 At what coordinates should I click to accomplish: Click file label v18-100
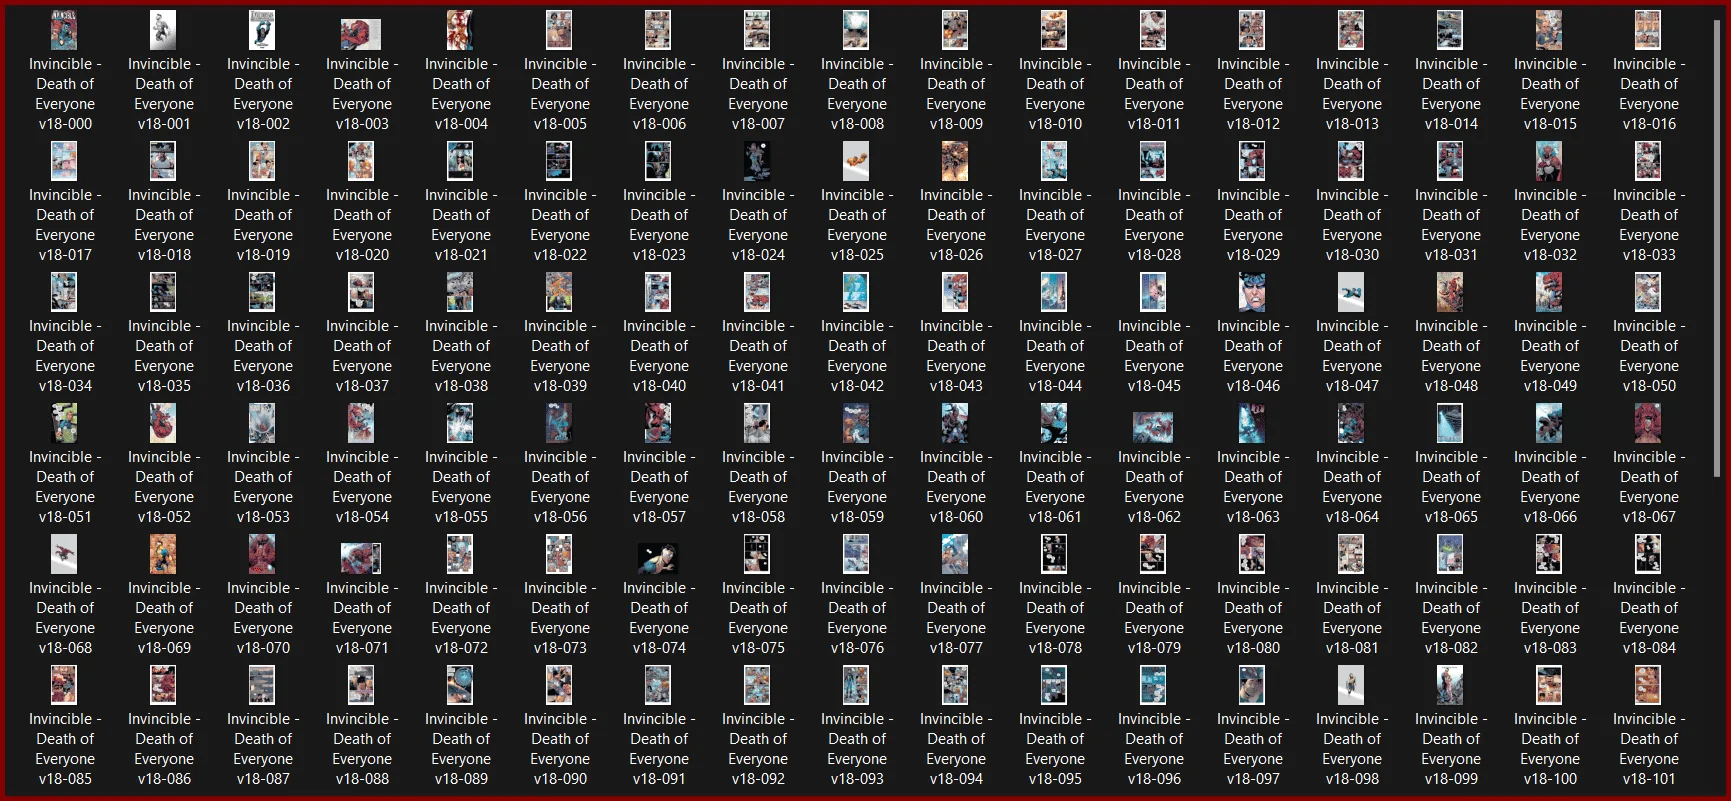tap(1550, 749)
